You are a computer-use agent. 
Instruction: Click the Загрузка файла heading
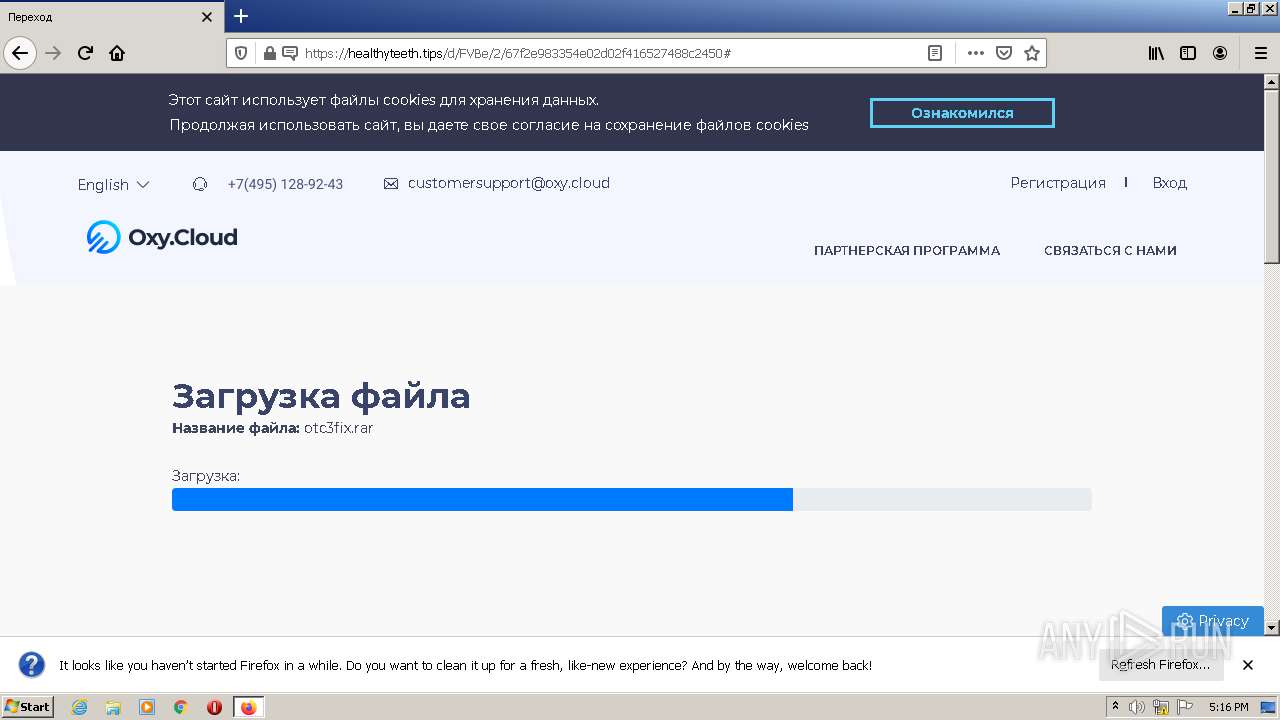click(x=321, y=396)
